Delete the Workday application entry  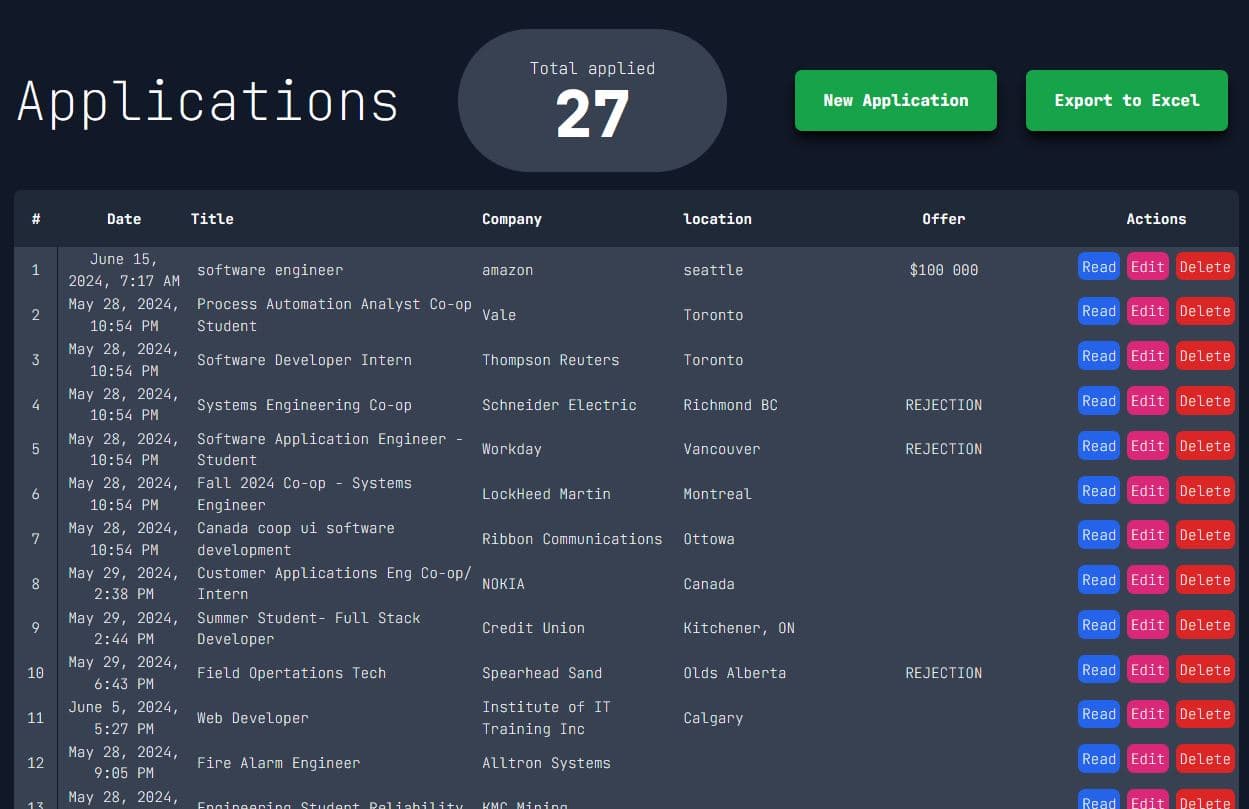[1204, 446]
